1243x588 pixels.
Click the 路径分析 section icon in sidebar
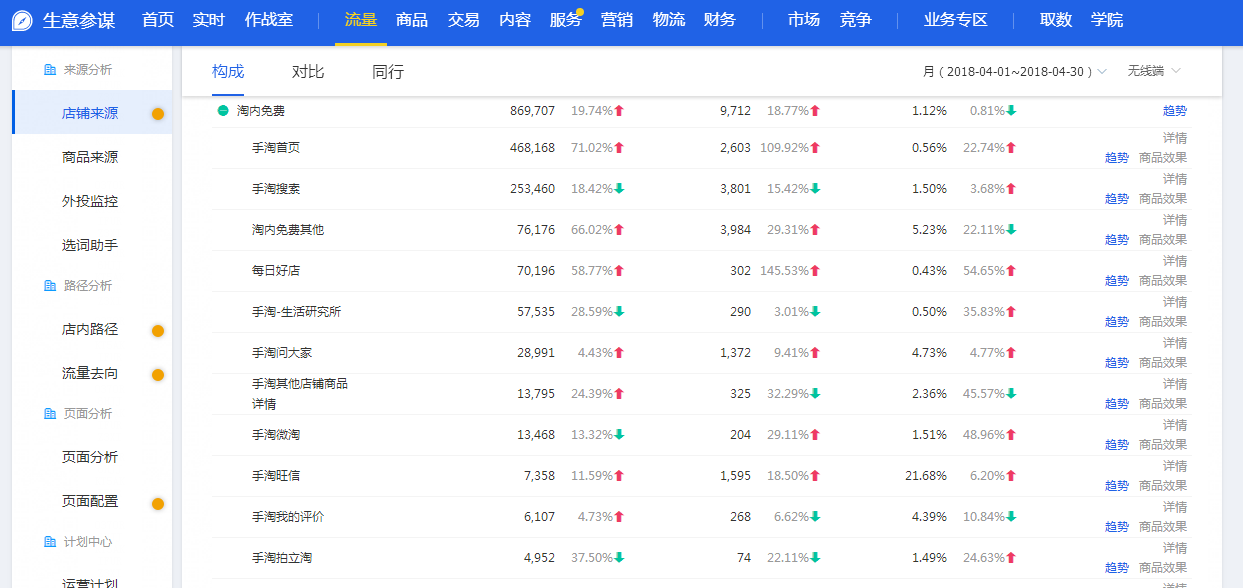pos(50,286)
